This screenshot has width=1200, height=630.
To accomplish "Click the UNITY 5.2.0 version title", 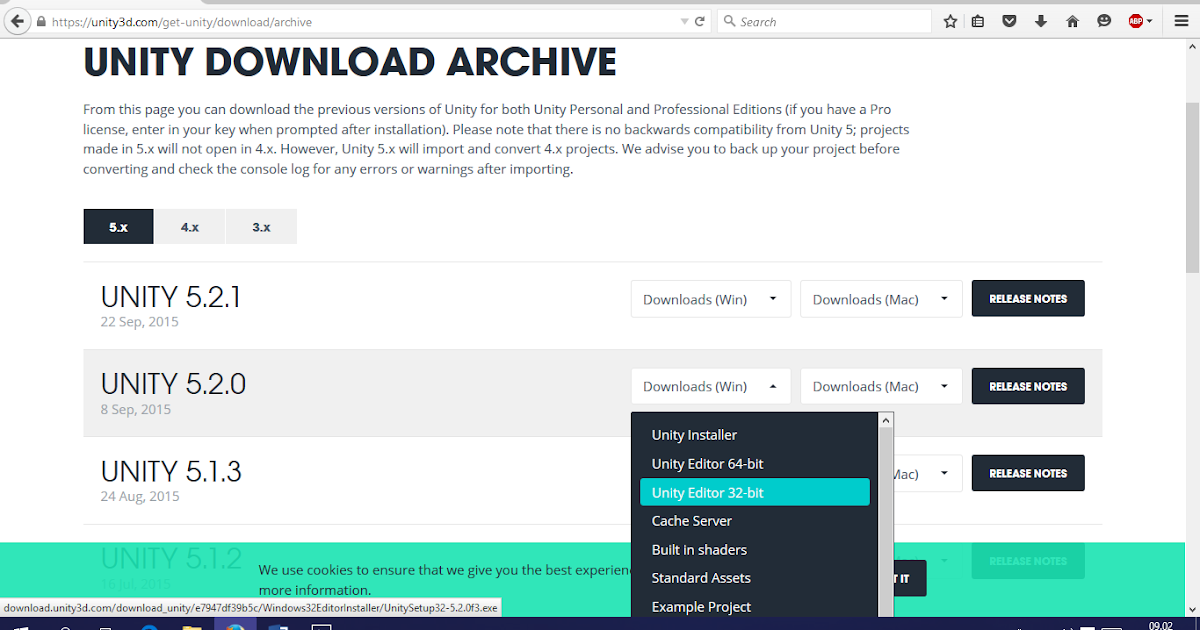I will pos(173,384).
